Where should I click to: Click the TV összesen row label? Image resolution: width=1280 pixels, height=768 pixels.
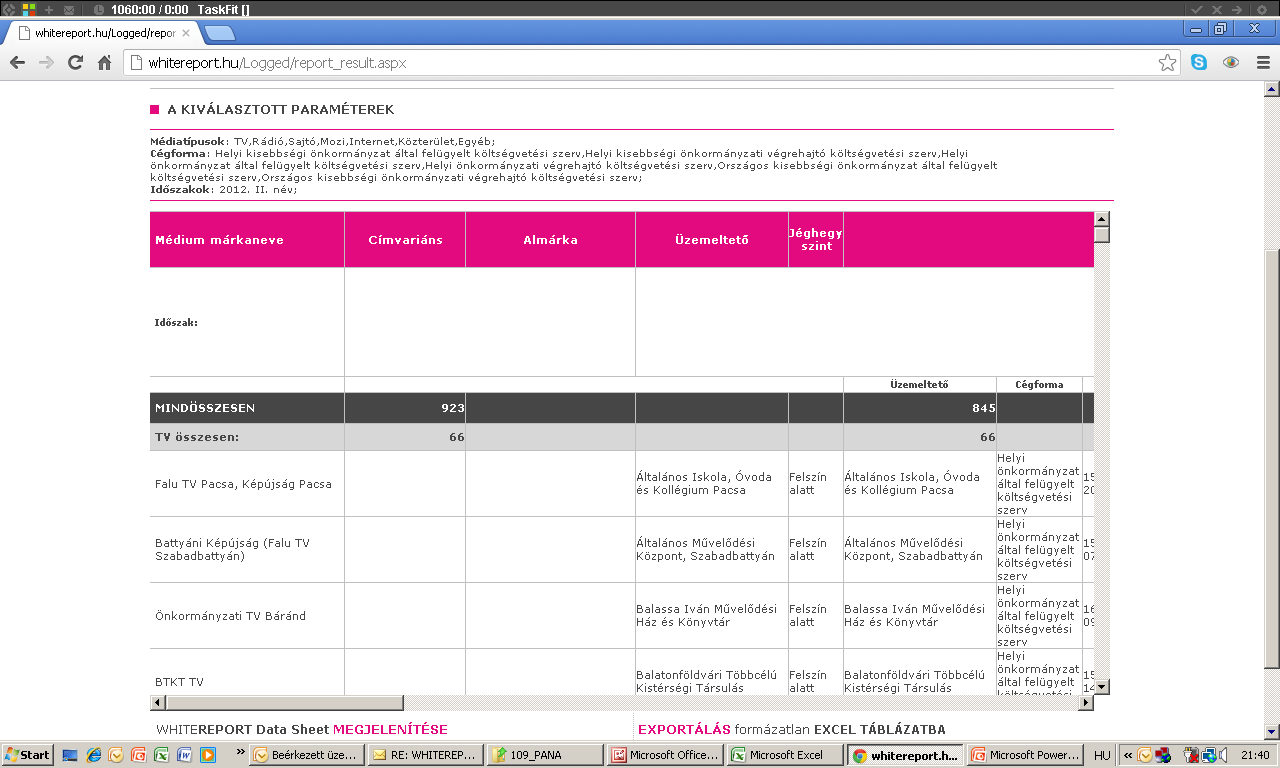pos(197,437)
